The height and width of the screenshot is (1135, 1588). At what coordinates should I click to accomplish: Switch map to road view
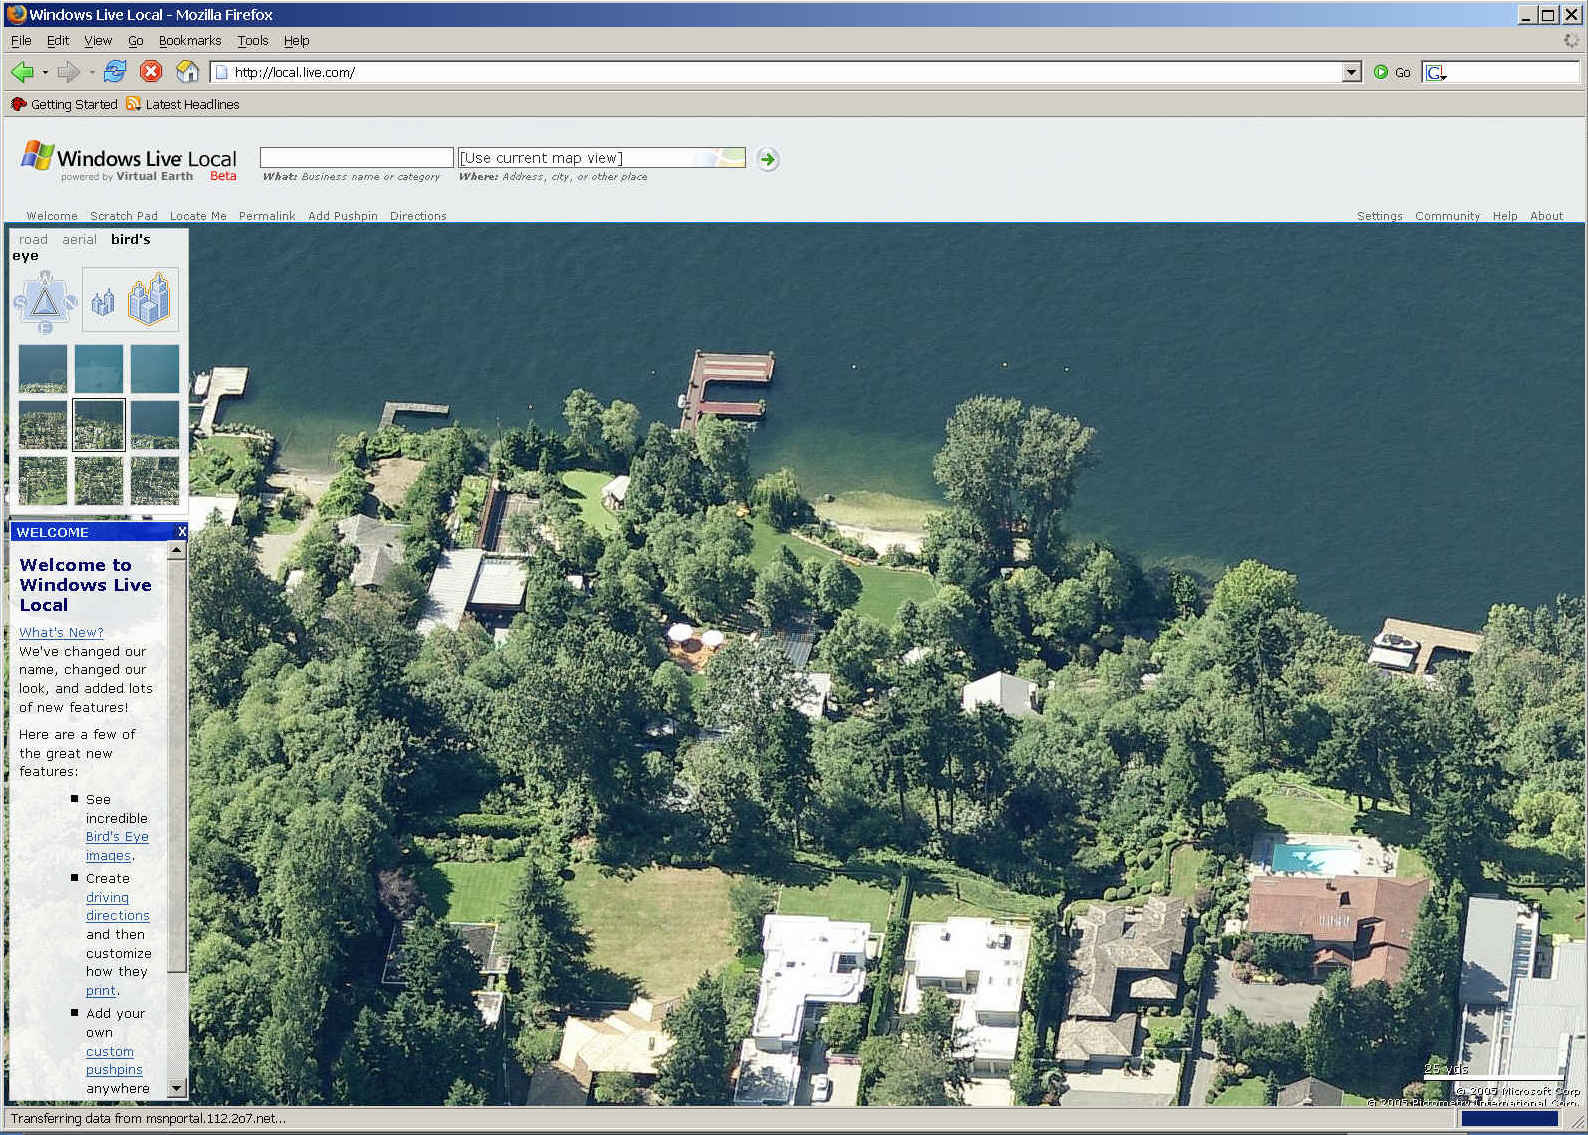click(x=33, y=240)
